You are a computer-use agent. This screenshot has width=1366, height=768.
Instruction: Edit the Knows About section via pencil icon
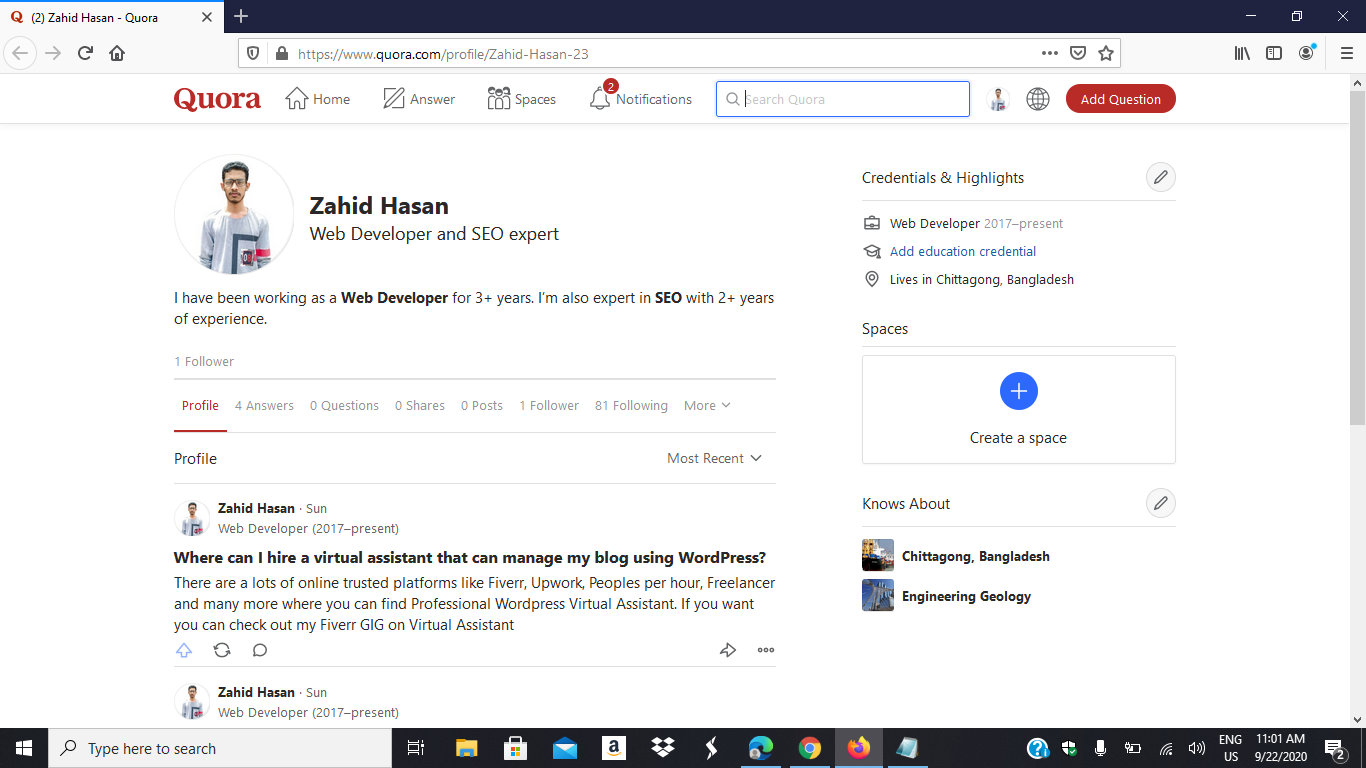(x=1160, y=503)
